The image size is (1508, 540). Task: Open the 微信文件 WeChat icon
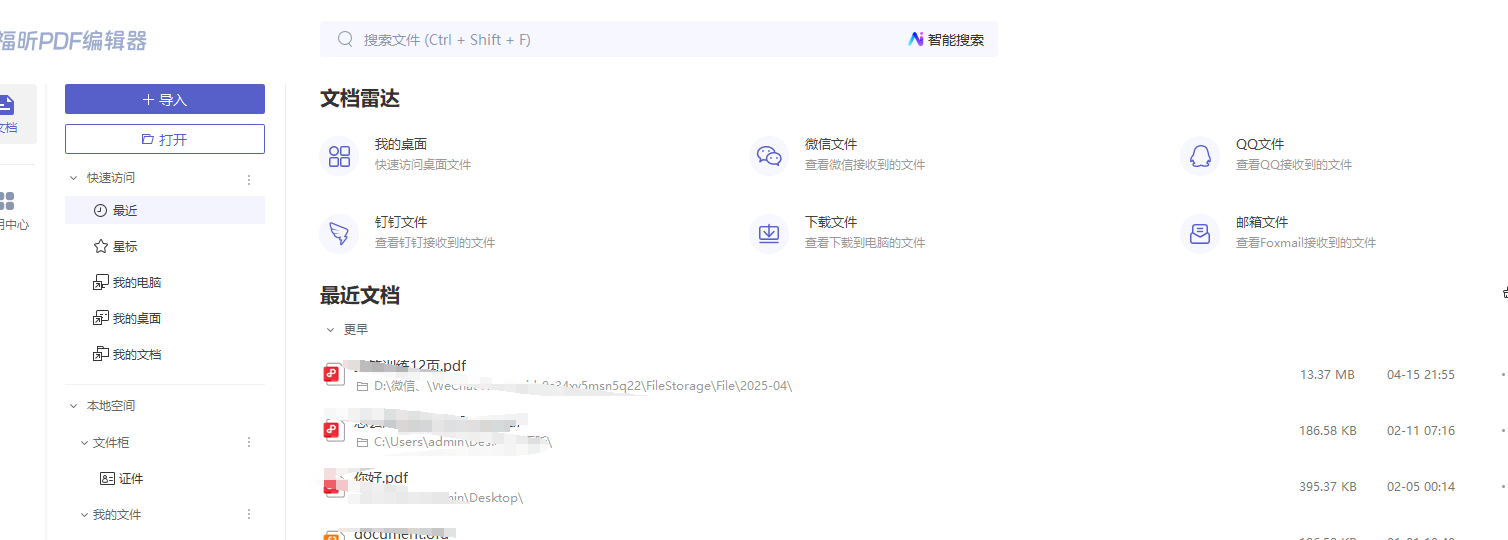(x=769, y=156)
